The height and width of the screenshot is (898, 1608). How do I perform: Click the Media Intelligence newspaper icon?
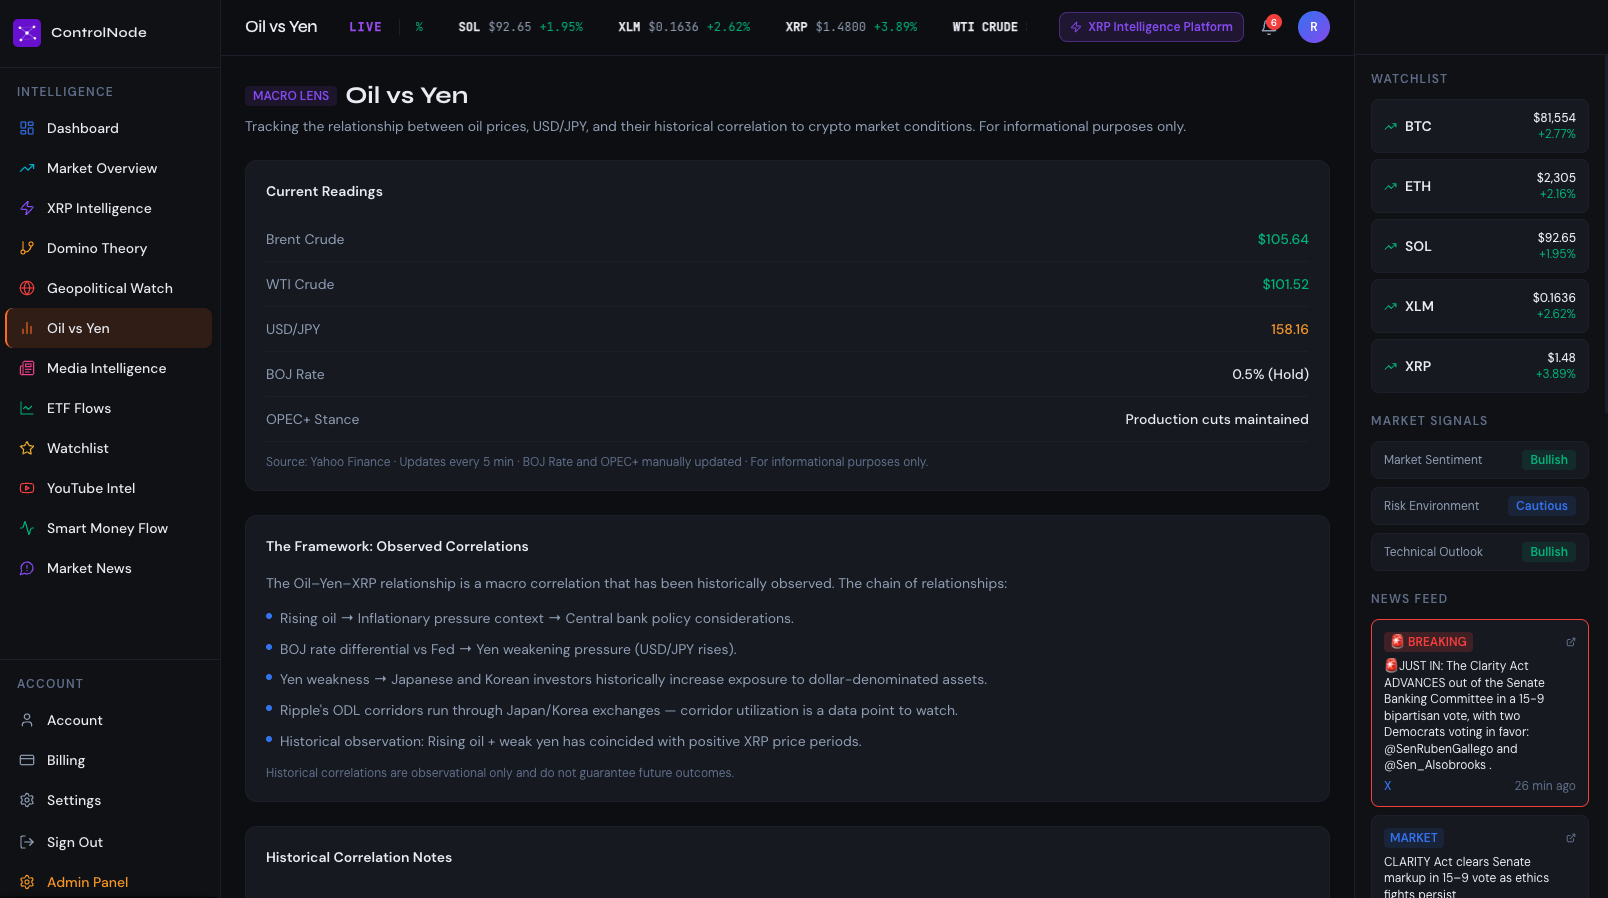(x=27, y=368)
